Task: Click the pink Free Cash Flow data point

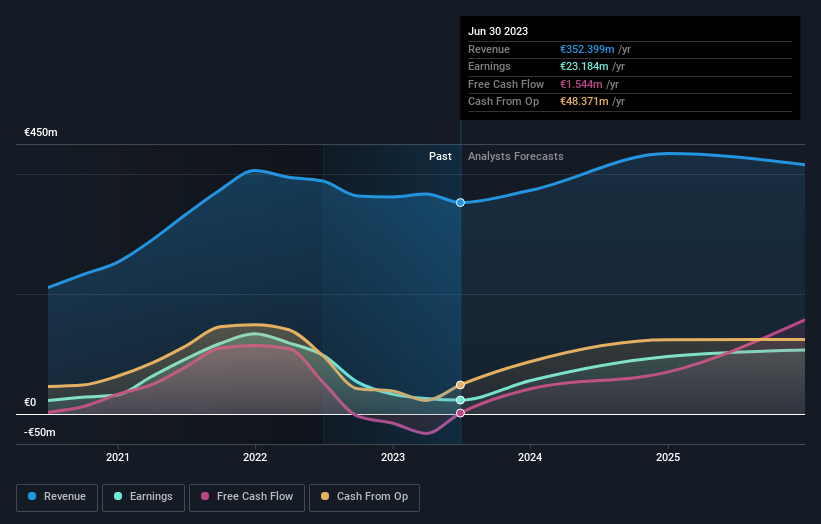Action: tap(460, 413)
